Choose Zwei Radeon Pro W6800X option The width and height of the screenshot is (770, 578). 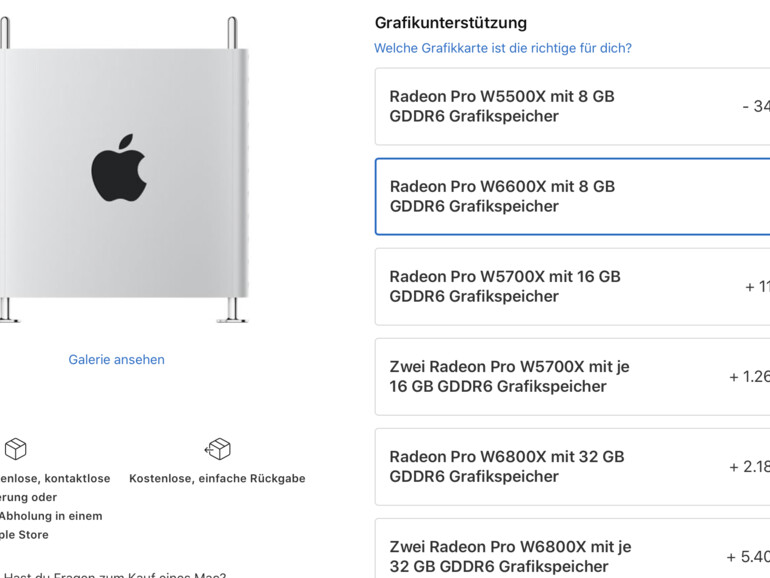[x=573, y=549]
